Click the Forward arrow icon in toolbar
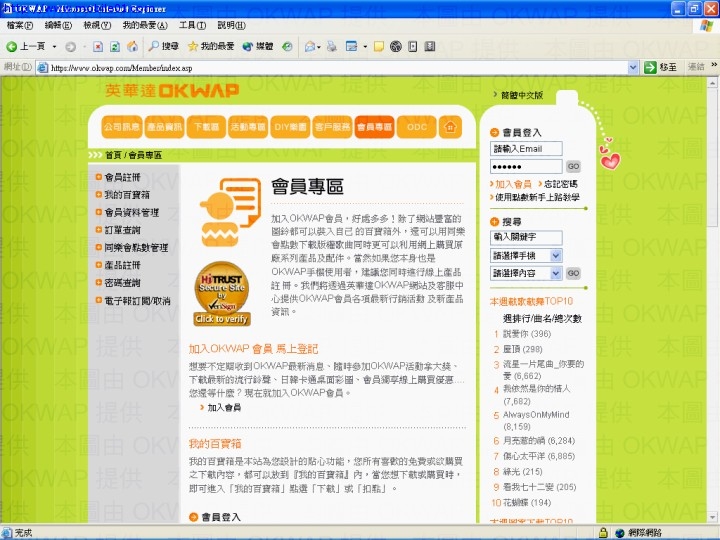The width and height of the screenshot is (720, 540). coord(70,46)
